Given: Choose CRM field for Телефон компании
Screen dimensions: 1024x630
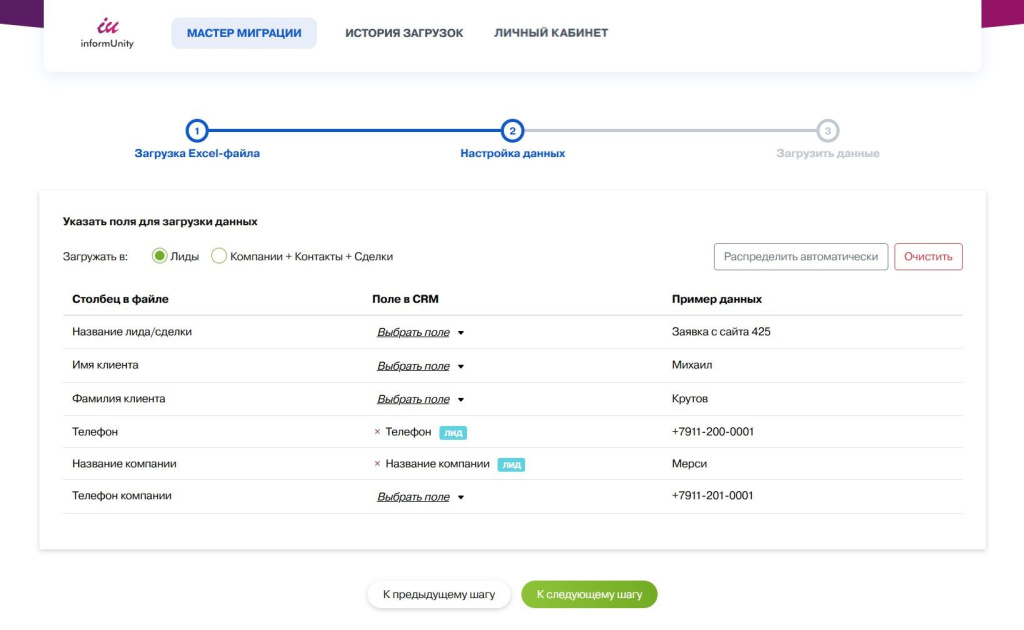Looking at the screenshot, I should pyautogui.click(x=420, y=496).
